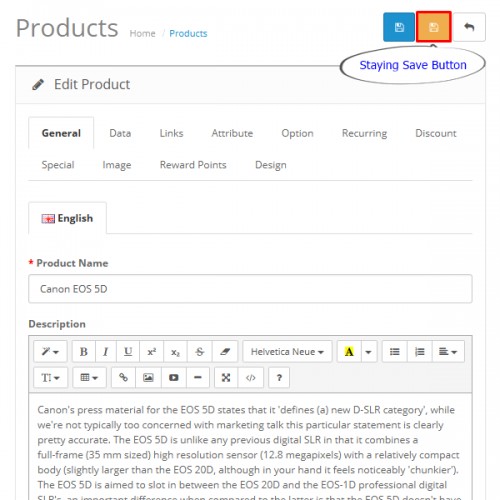Open the color options dropdown arrow
500x500 pixels.
pos(369,351)
